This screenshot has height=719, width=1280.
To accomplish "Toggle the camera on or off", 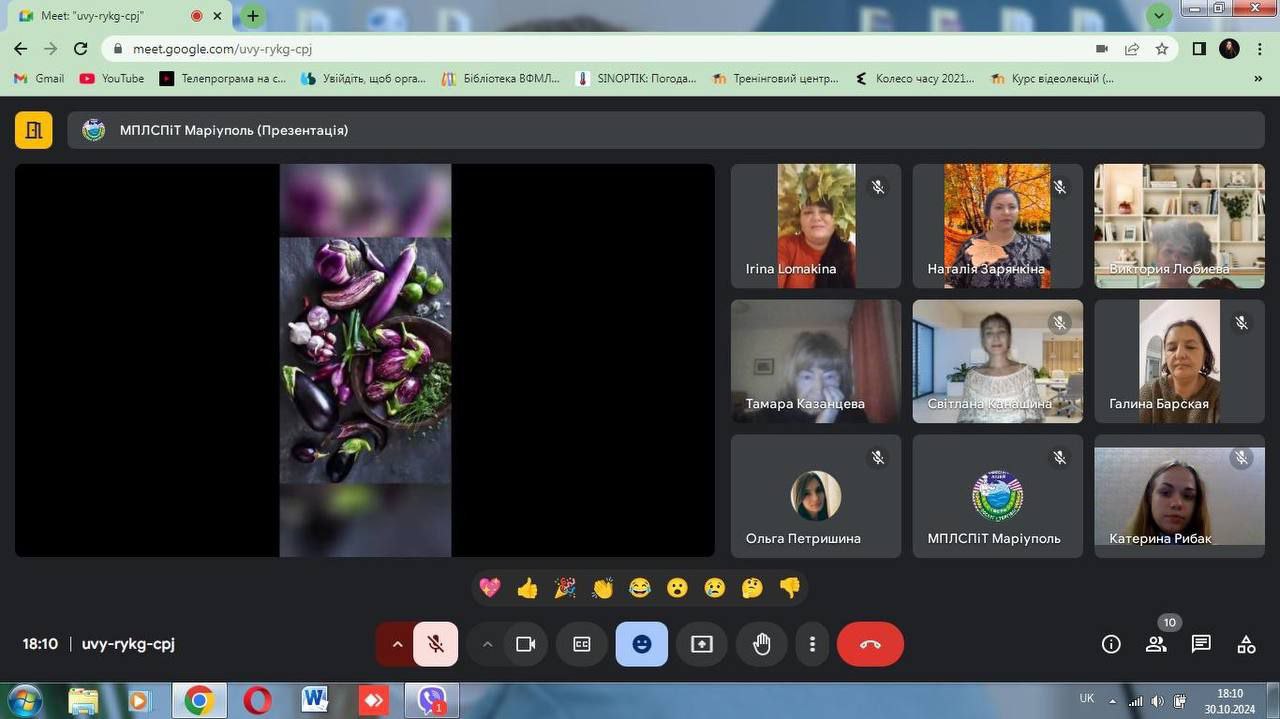I will click(x=526, y=644).
